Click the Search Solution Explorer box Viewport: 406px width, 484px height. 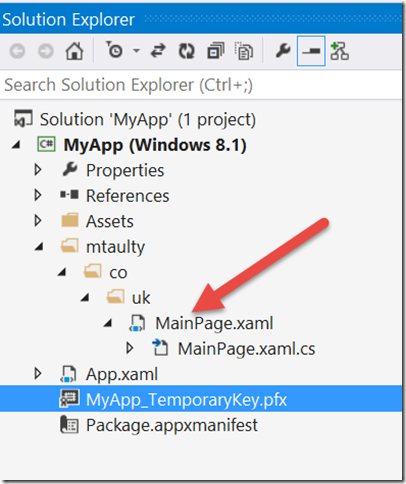pyautogui.click(x=201, y=85)
